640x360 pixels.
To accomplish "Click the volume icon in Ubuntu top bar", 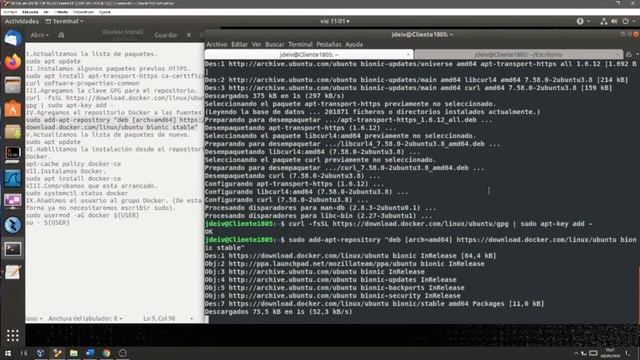I will coord(614,21).
